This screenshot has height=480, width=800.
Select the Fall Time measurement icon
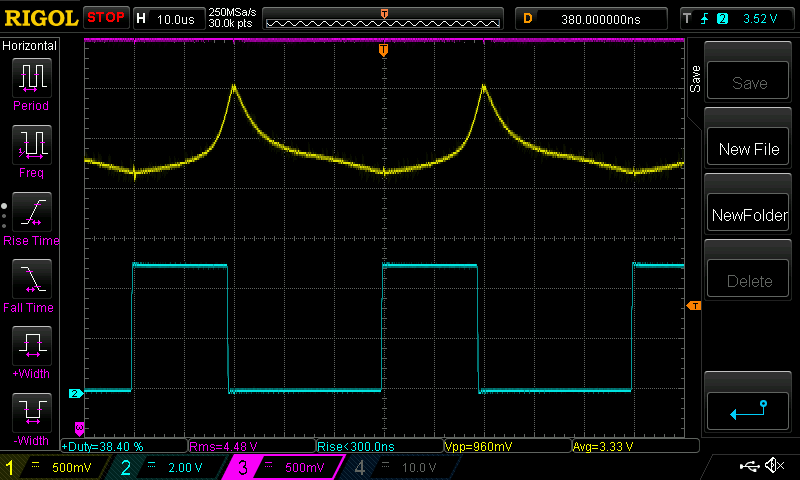click(30, 280)
